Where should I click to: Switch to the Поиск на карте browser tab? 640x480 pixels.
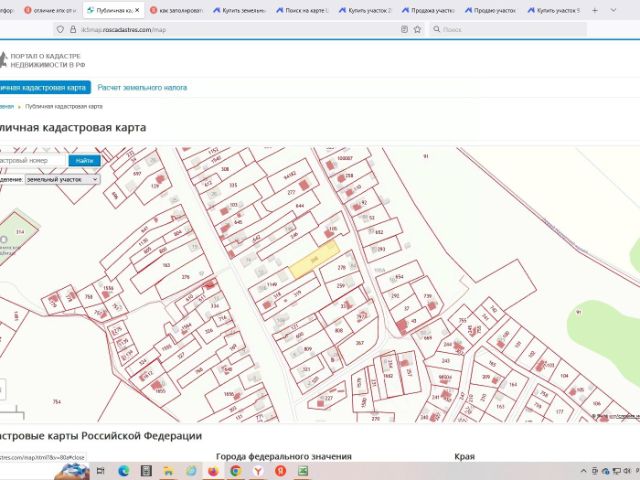[x=302, y=10]
